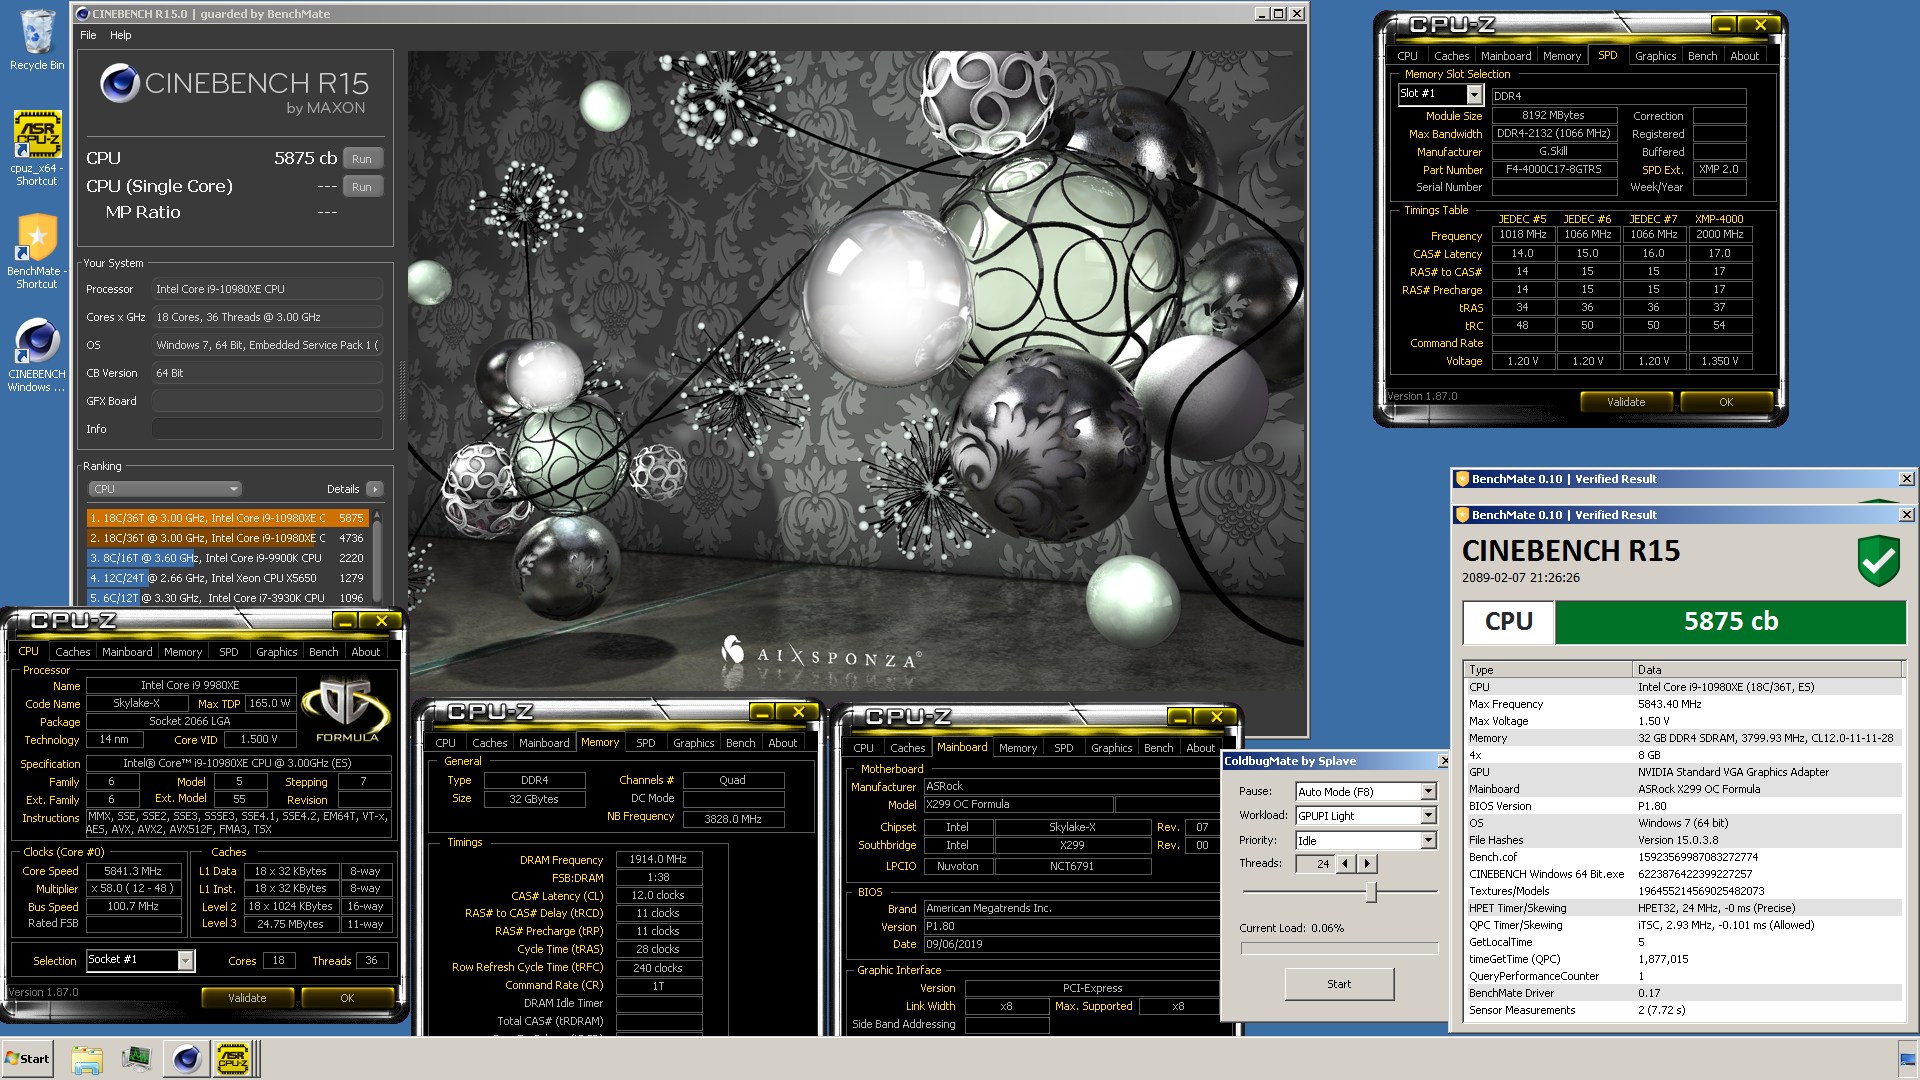This screenshot has height=1080, width=1920.
Task: Start the ColdbugMate workload
Action: click(x=1339, y=984)
